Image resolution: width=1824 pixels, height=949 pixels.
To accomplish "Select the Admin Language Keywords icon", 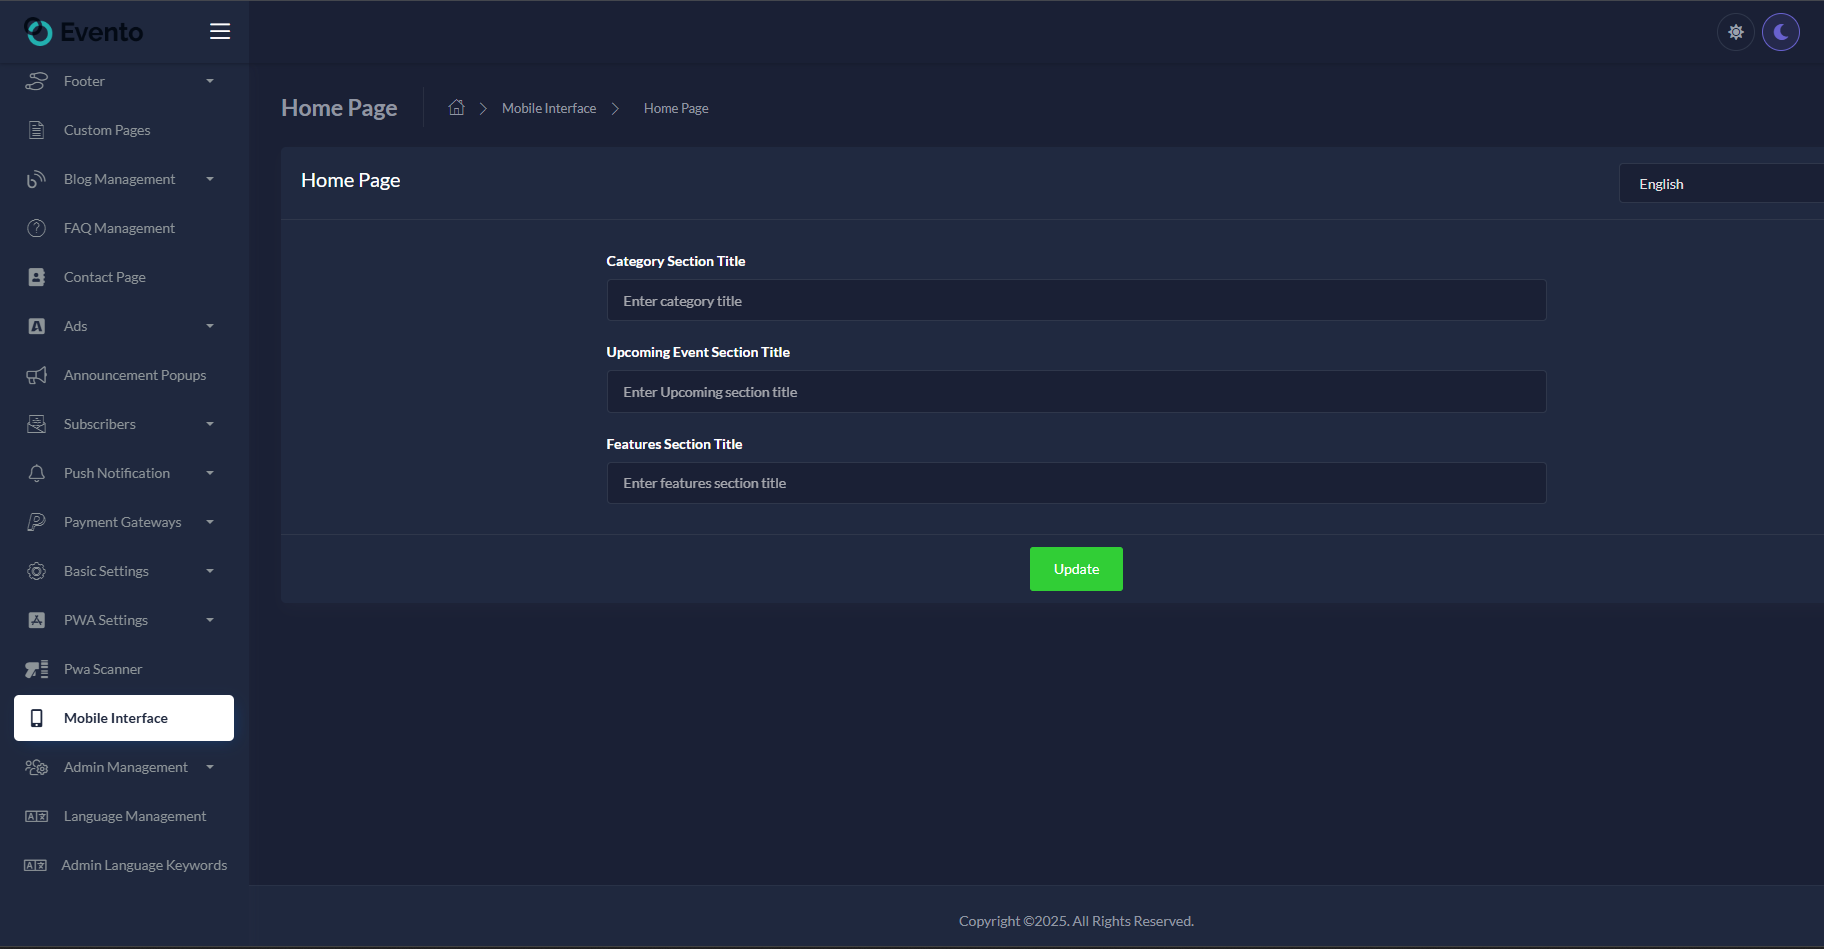I will click(x=36, y=864).
